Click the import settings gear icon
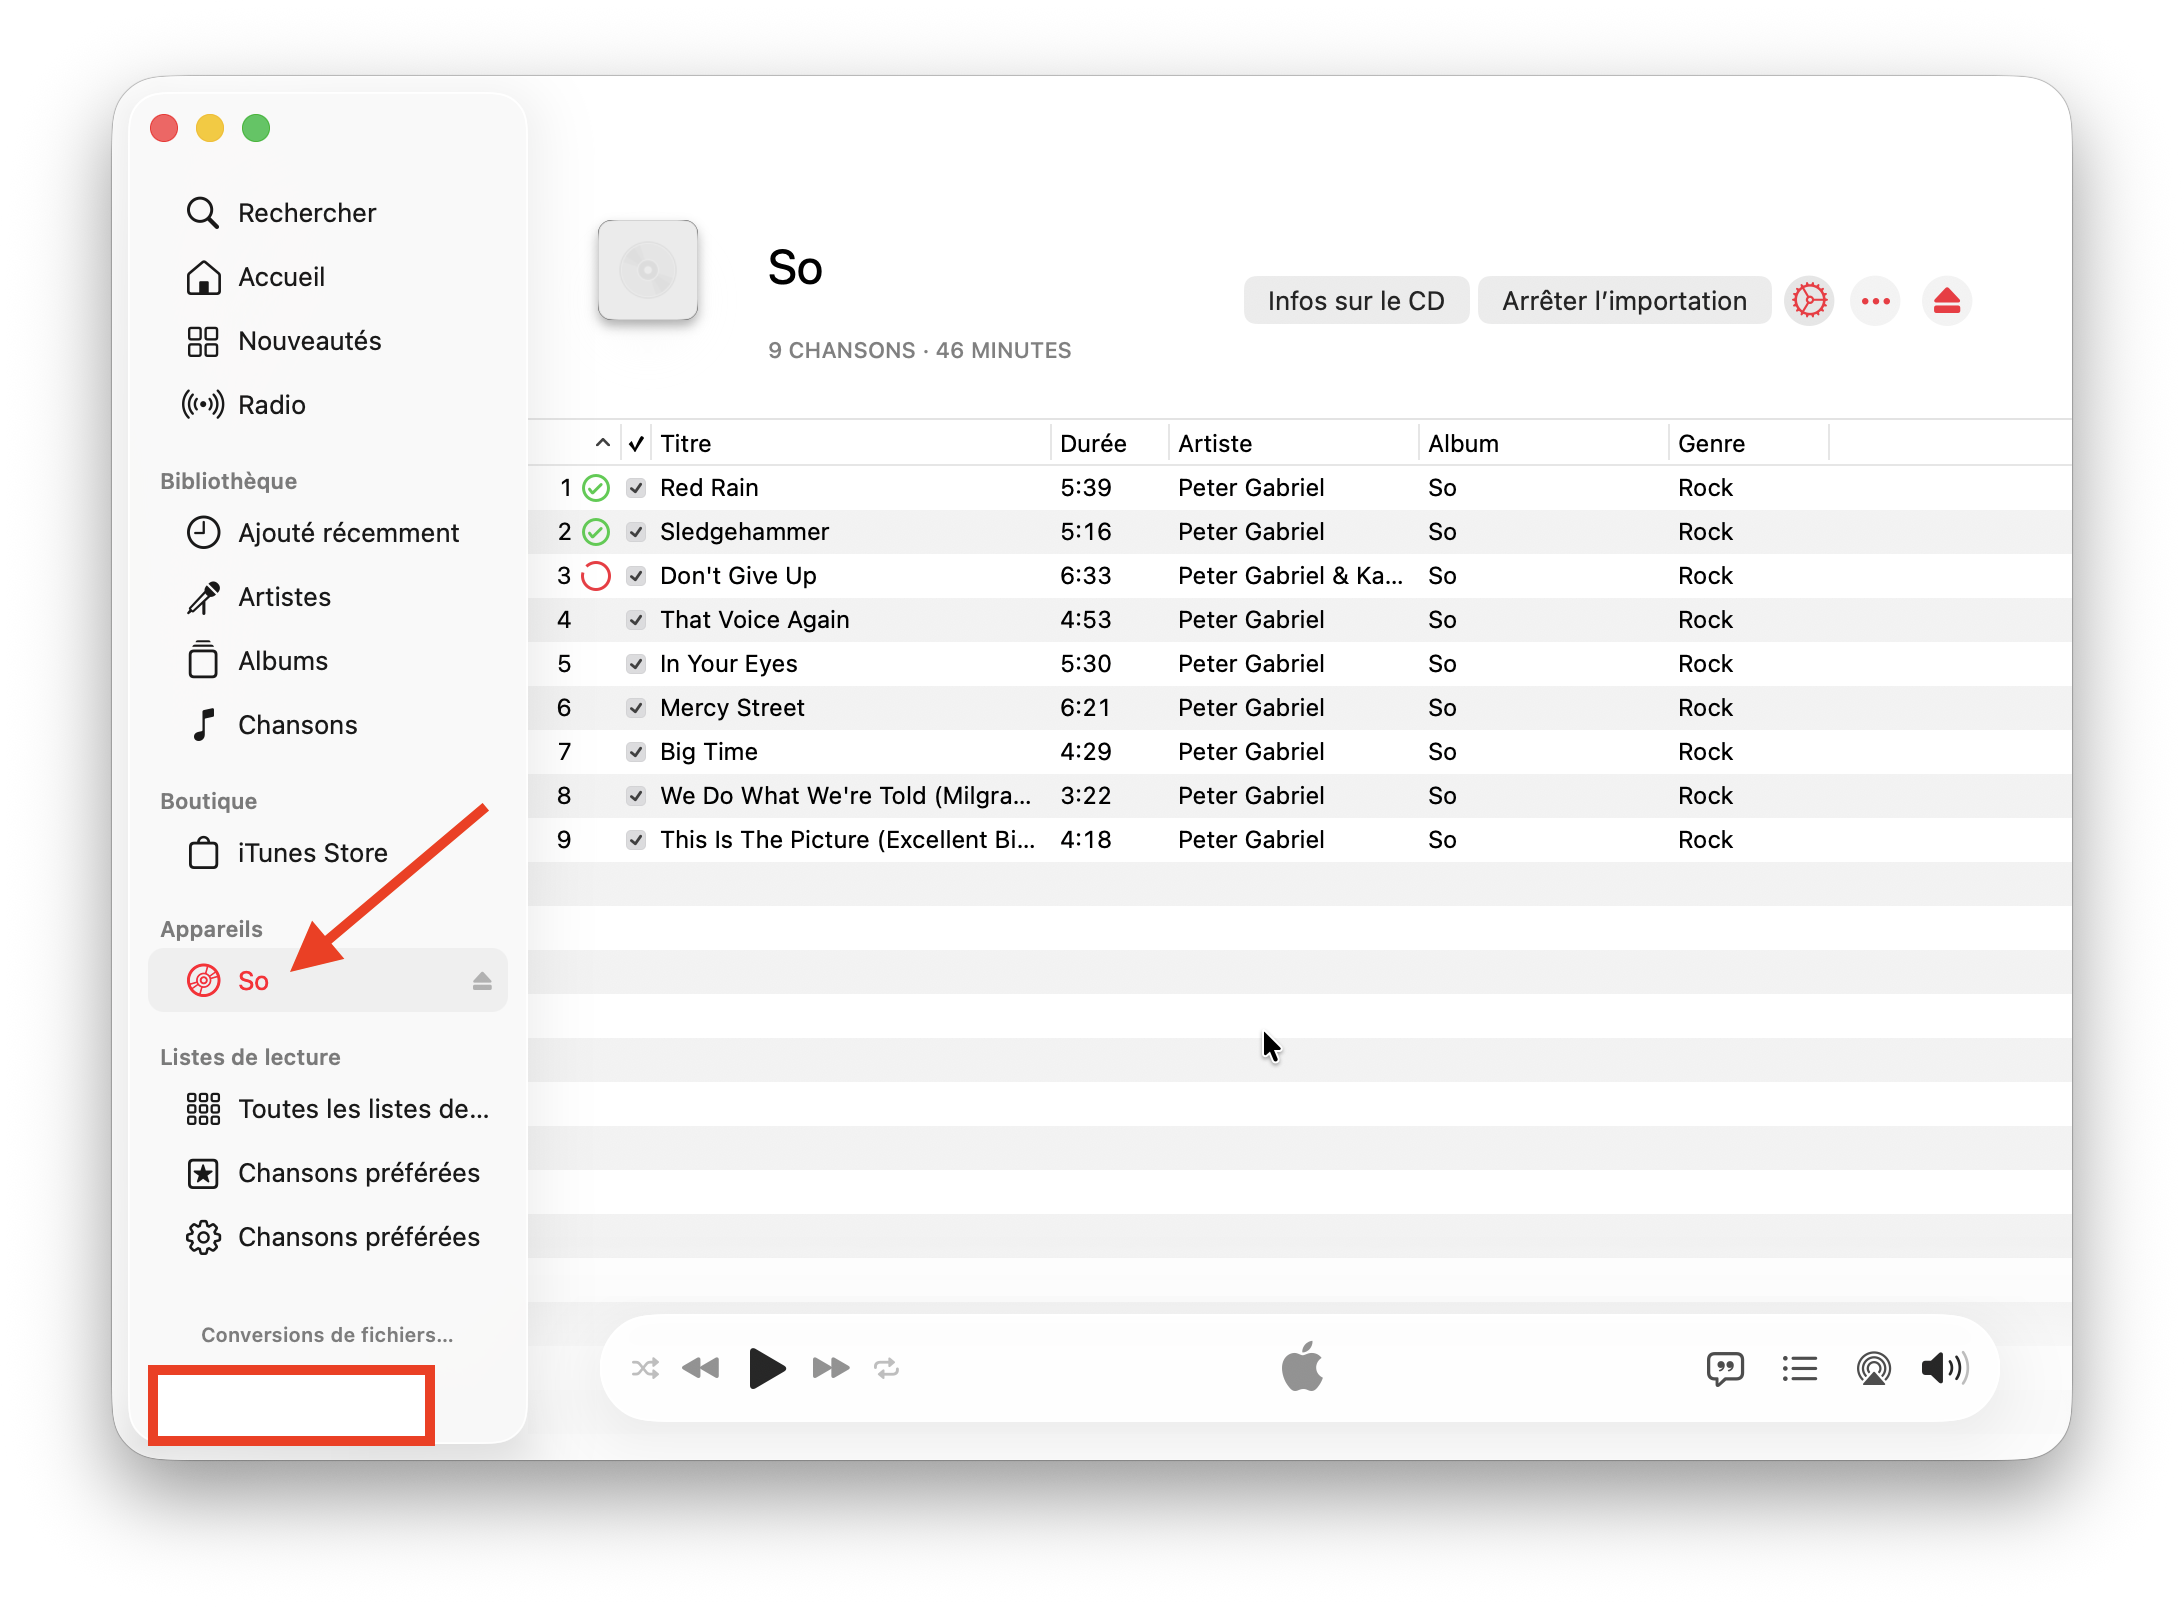Screen dimensions: 2184x1608 tap(1809, 301)
